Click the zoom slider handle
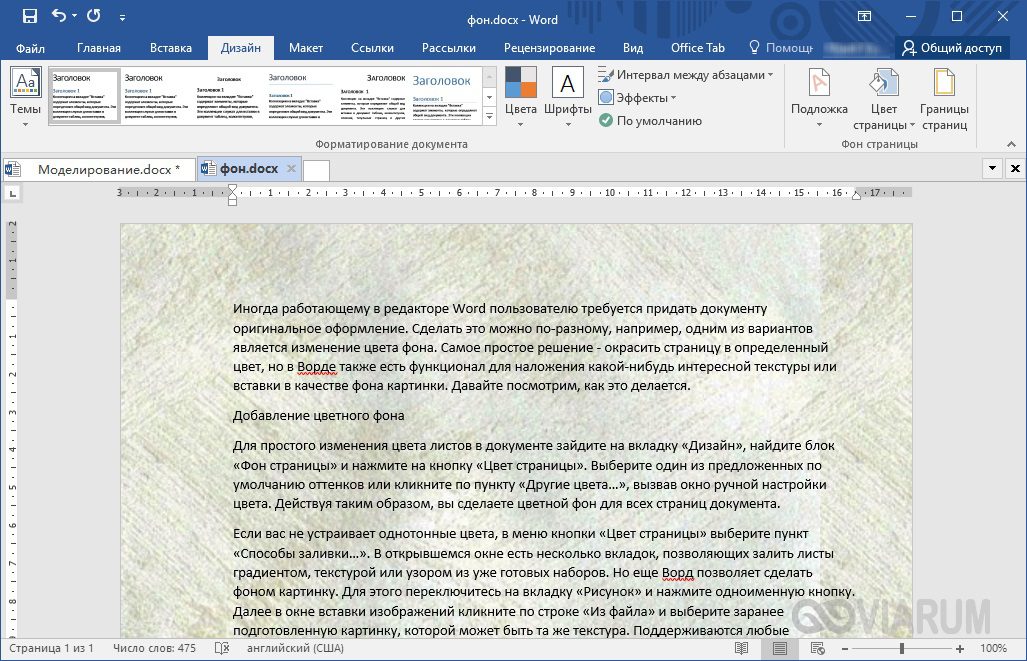This screenshot has width=1027, height=661. tap(902, 649)
